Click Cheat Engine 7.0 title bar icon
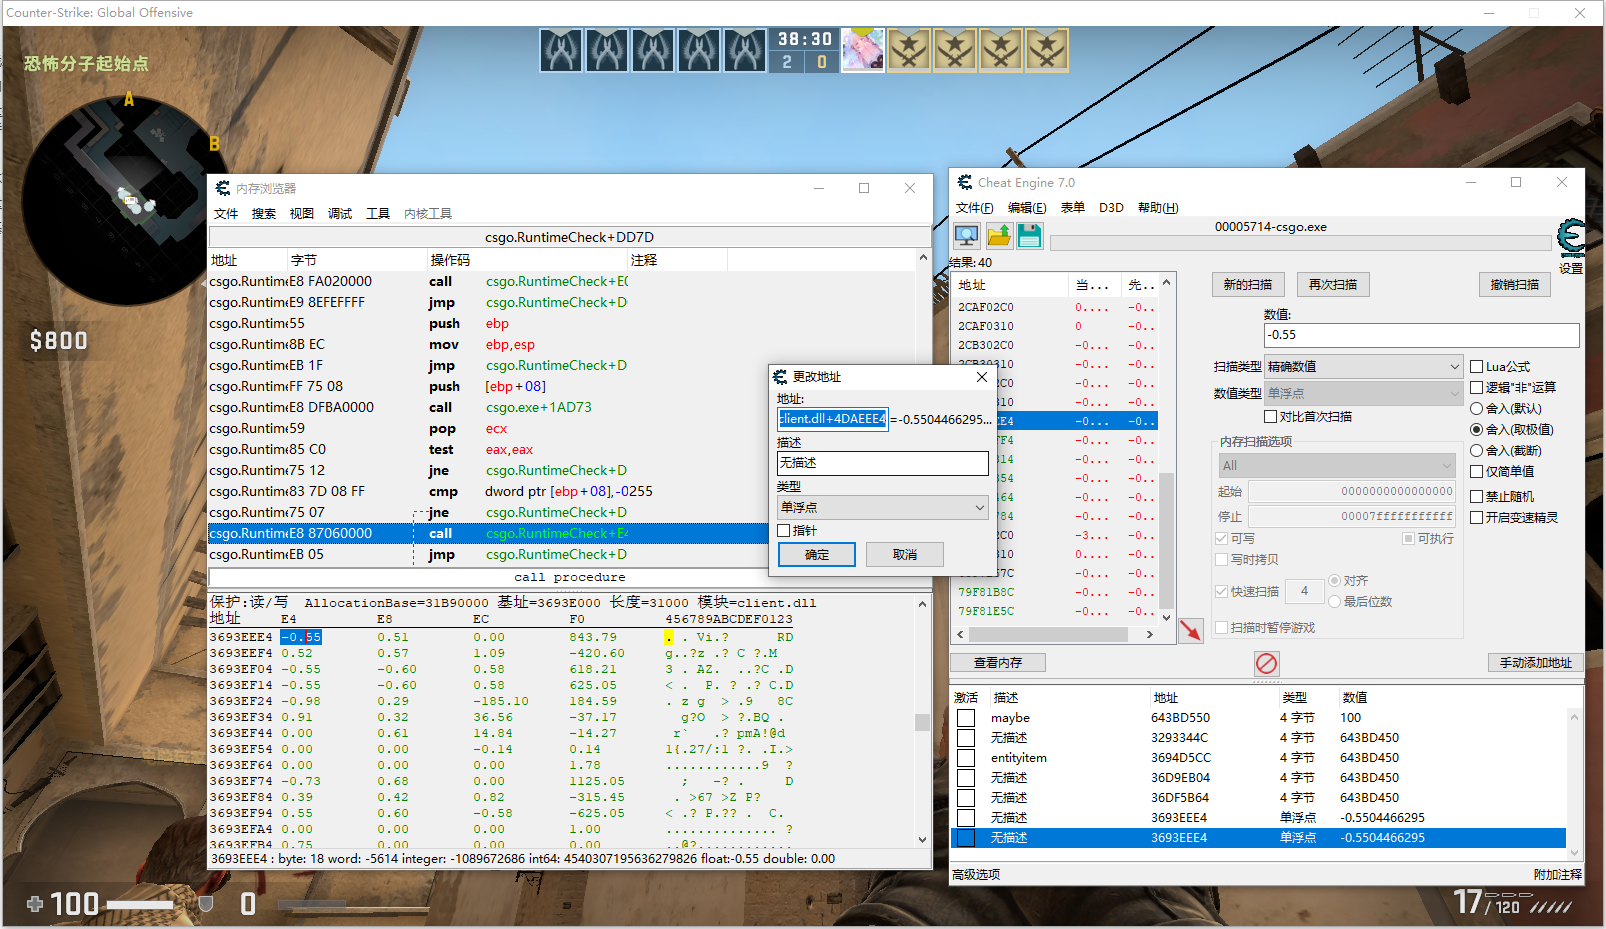1606x929 pixels. point(964,182)
